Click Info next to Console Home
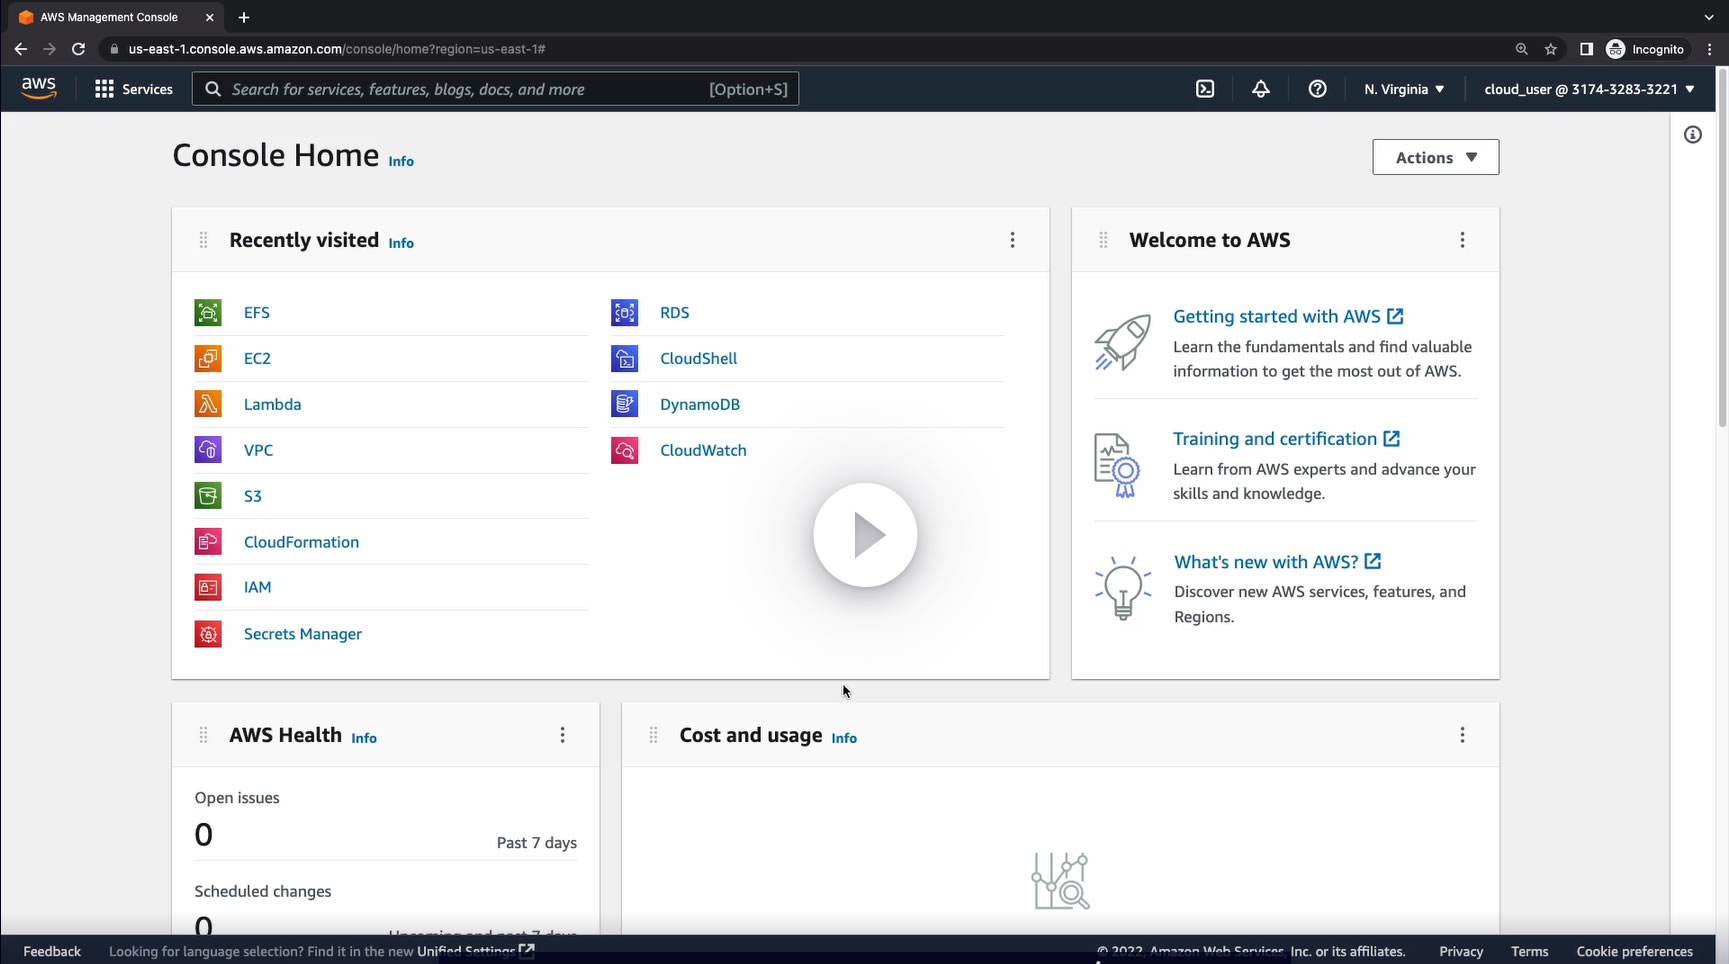This screenshot has height=964, width=1729. click(401, 161)
